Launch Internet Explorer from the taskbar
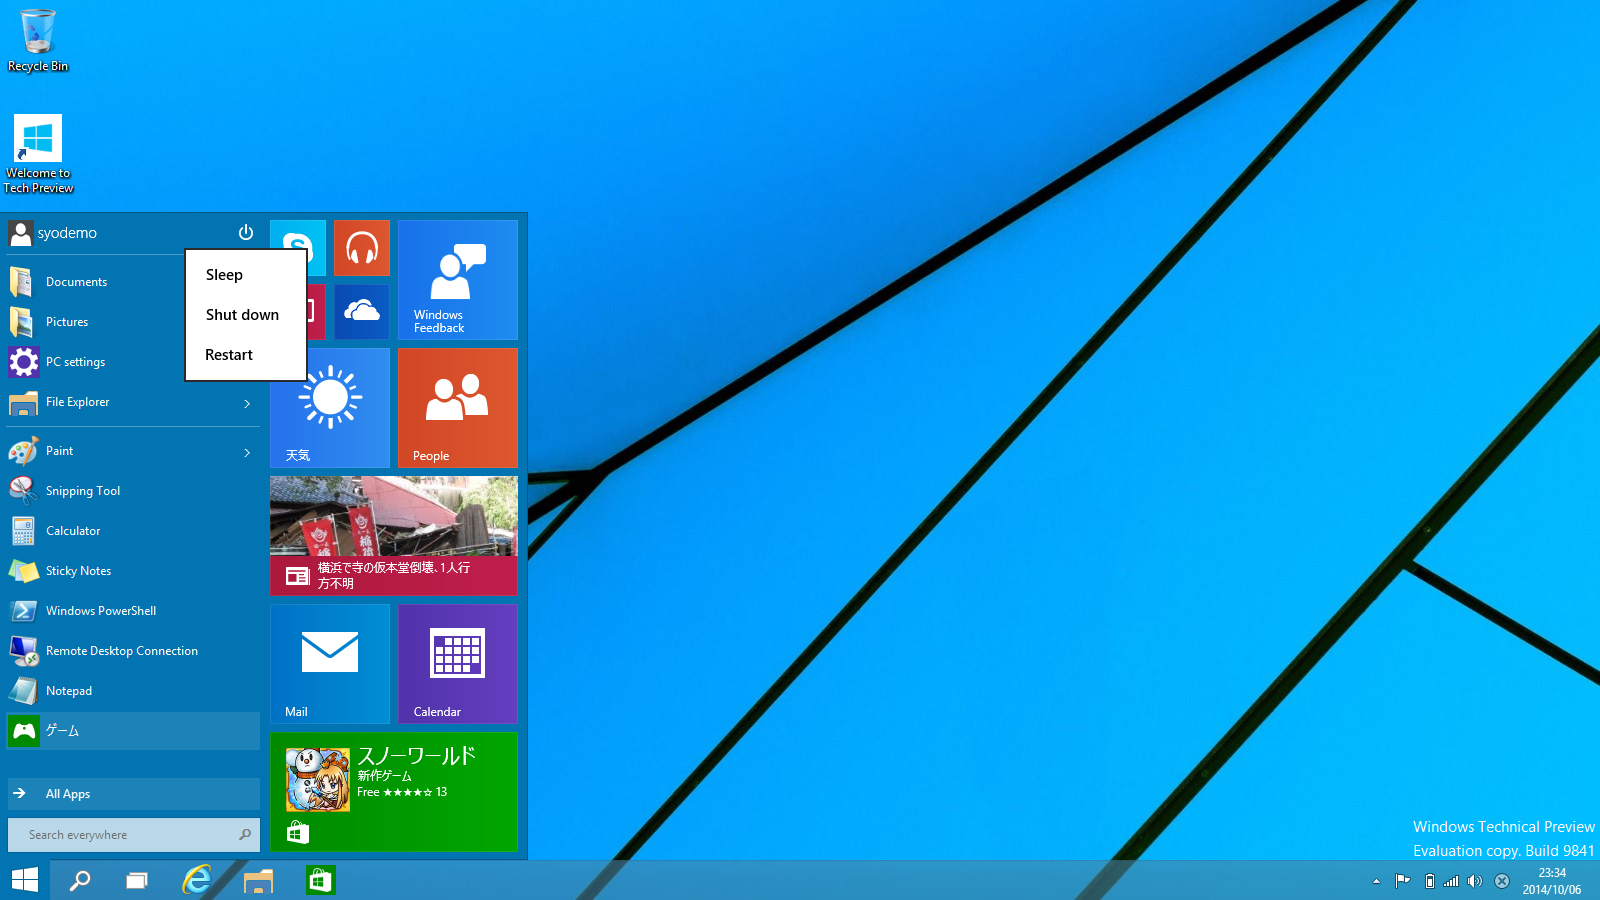Image resolution: width=1600 pixels, height=900 pixels. tap(197, 880)
